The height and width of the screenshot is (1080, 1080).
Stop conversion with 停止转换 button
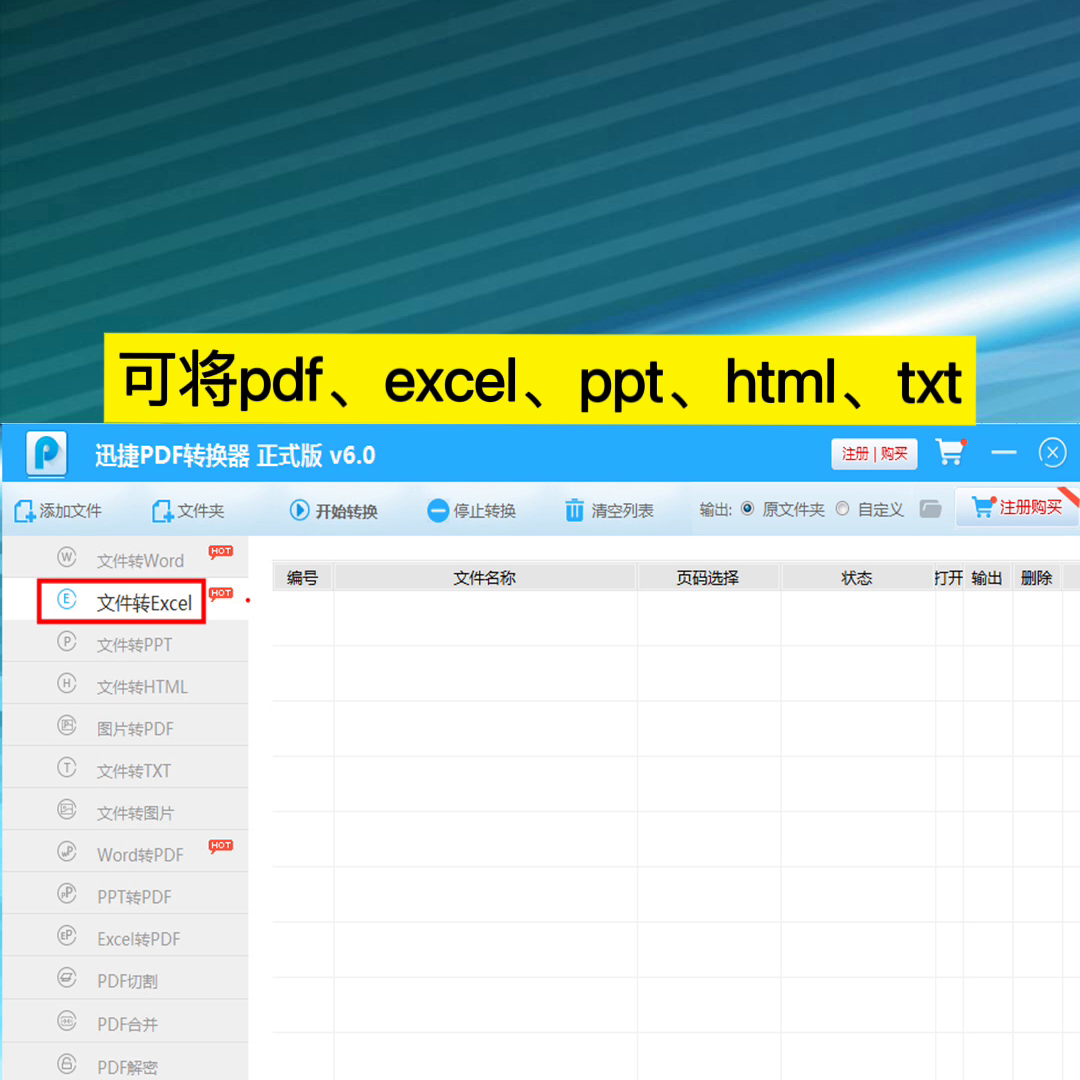coord(471,511)
